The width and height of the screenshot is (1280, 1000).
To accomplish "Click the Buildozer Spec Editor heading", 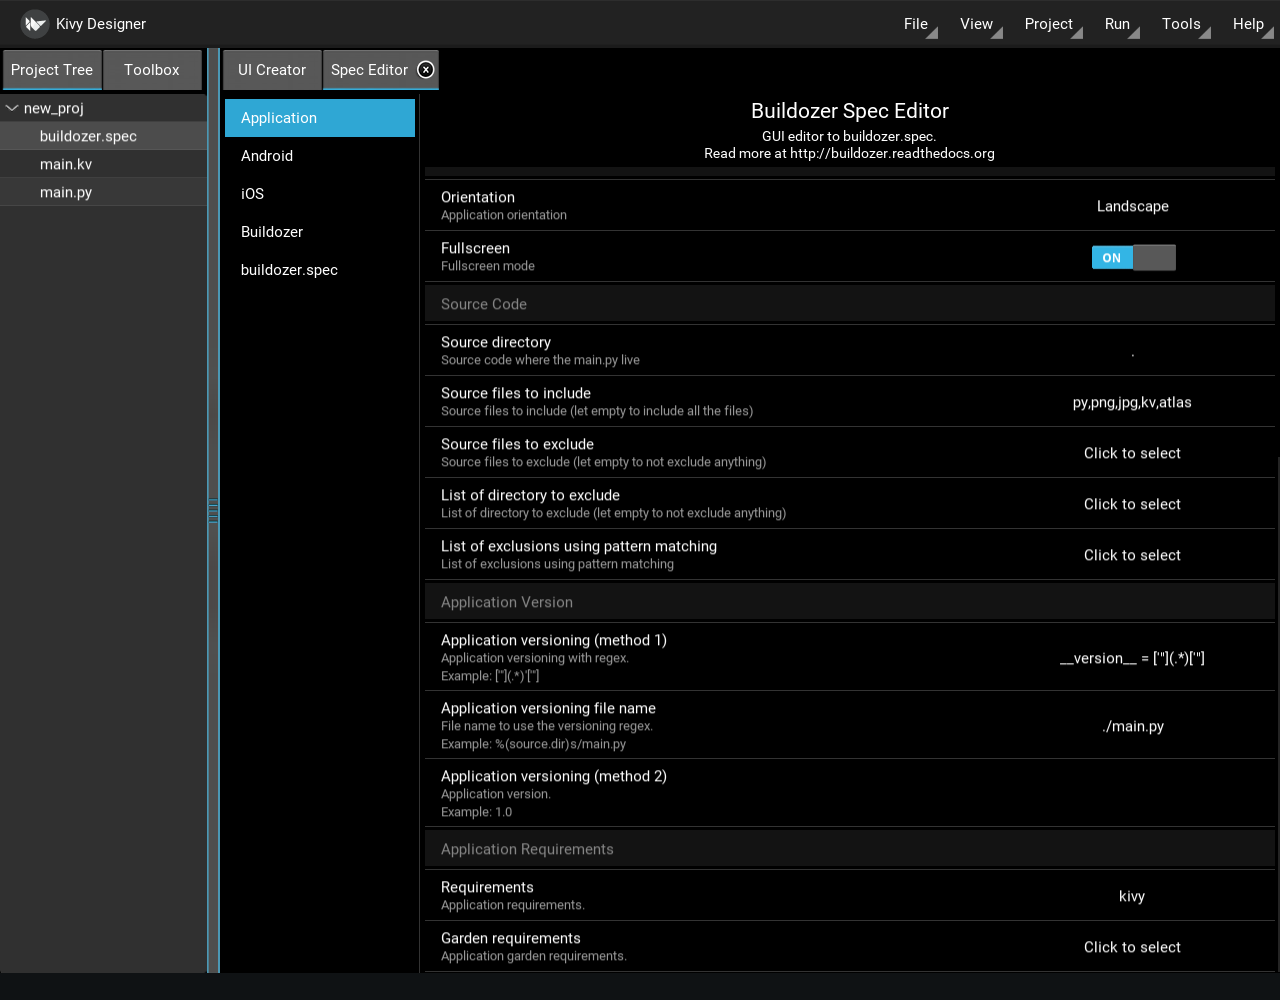I will (850, 111).
